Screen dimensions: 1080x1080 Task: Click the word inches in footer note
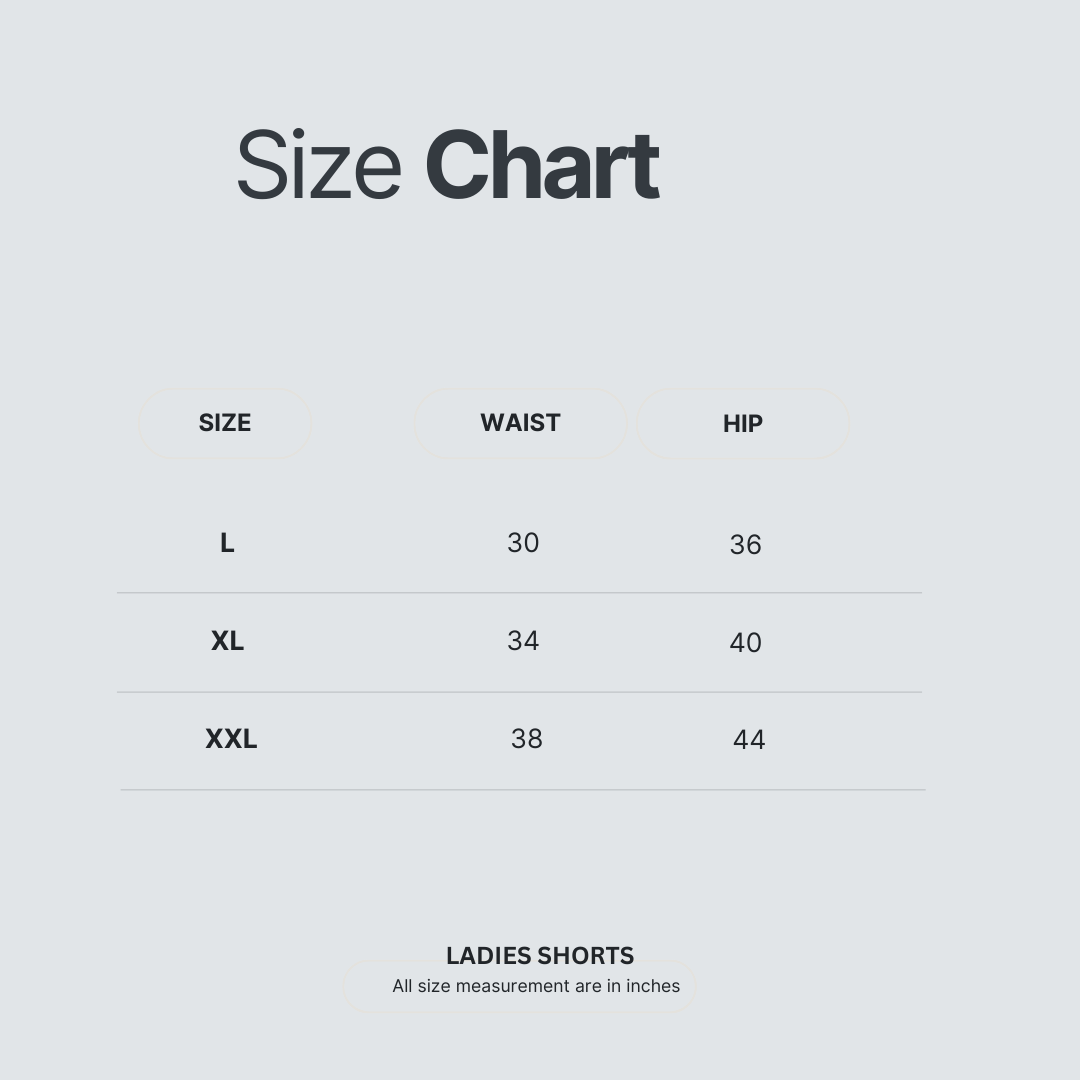point(653,986)
